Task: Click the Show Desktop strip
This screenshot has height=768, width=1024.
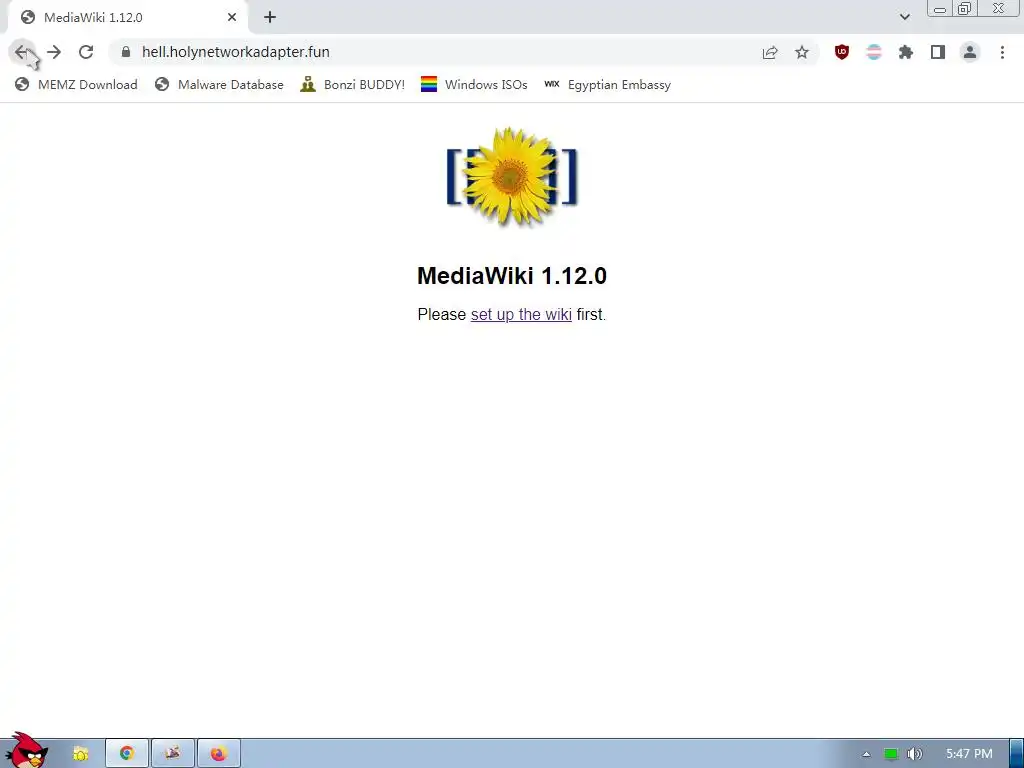Action: [x=1017, y=754]
